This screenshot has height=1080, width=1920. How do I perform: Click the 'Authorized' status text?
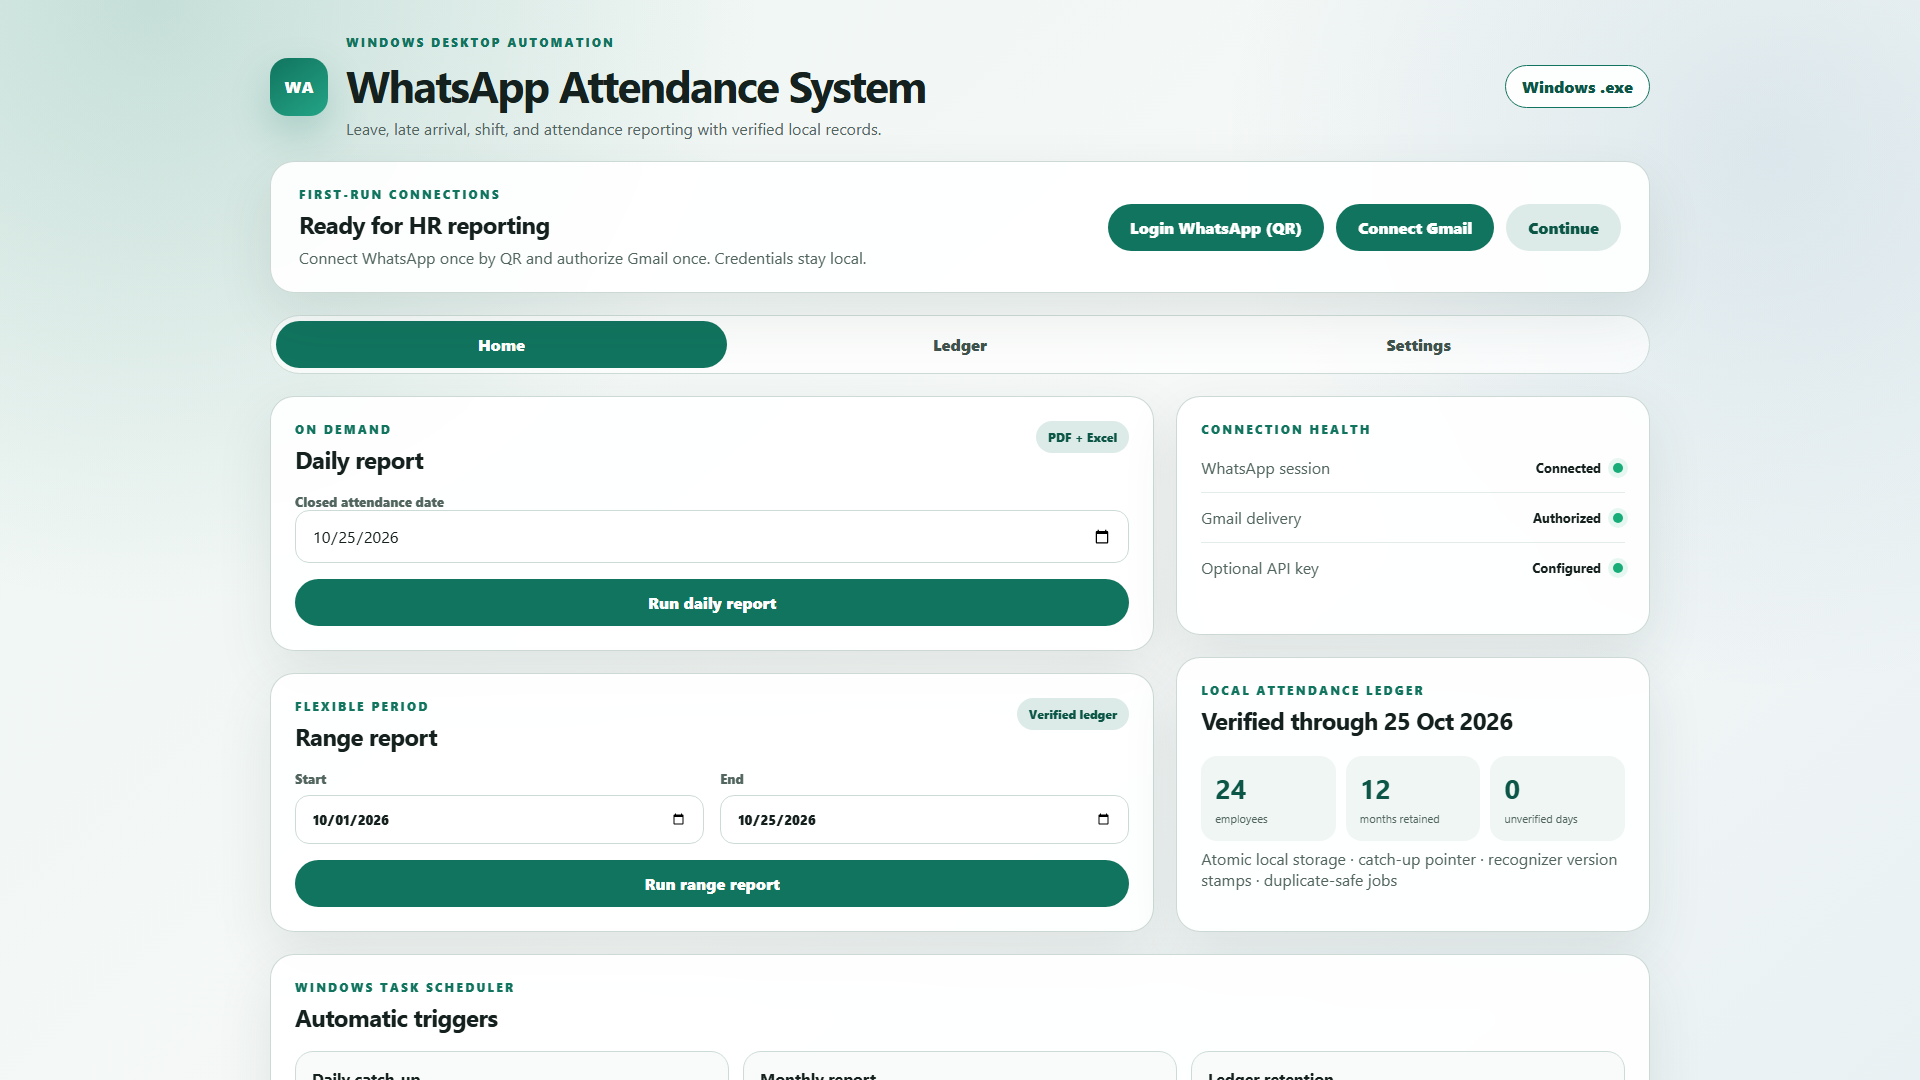tap(1566, 518)
